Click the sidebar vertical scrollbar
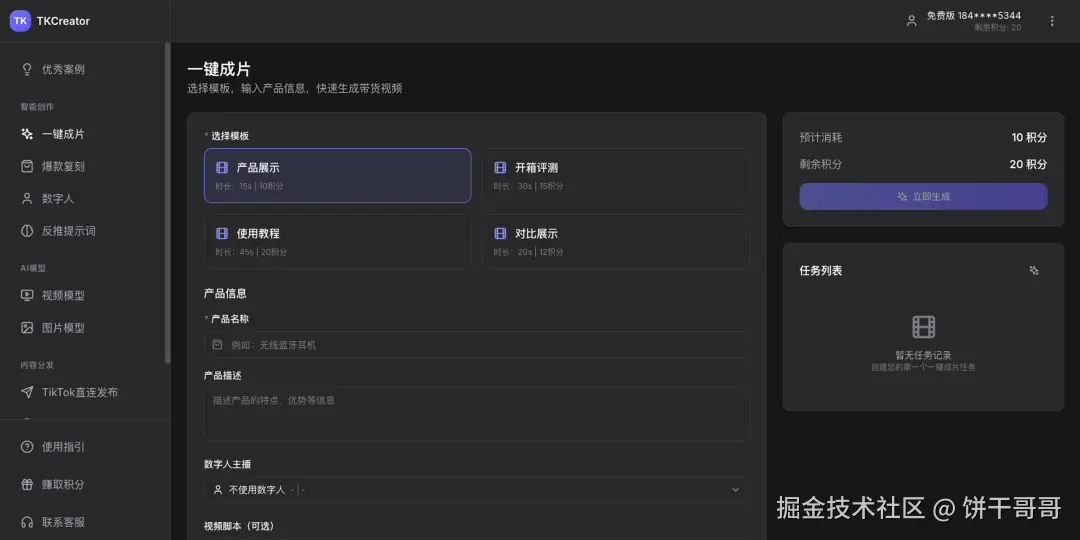The width and height of the screenshot is (1080, 540). coord(167,203)
